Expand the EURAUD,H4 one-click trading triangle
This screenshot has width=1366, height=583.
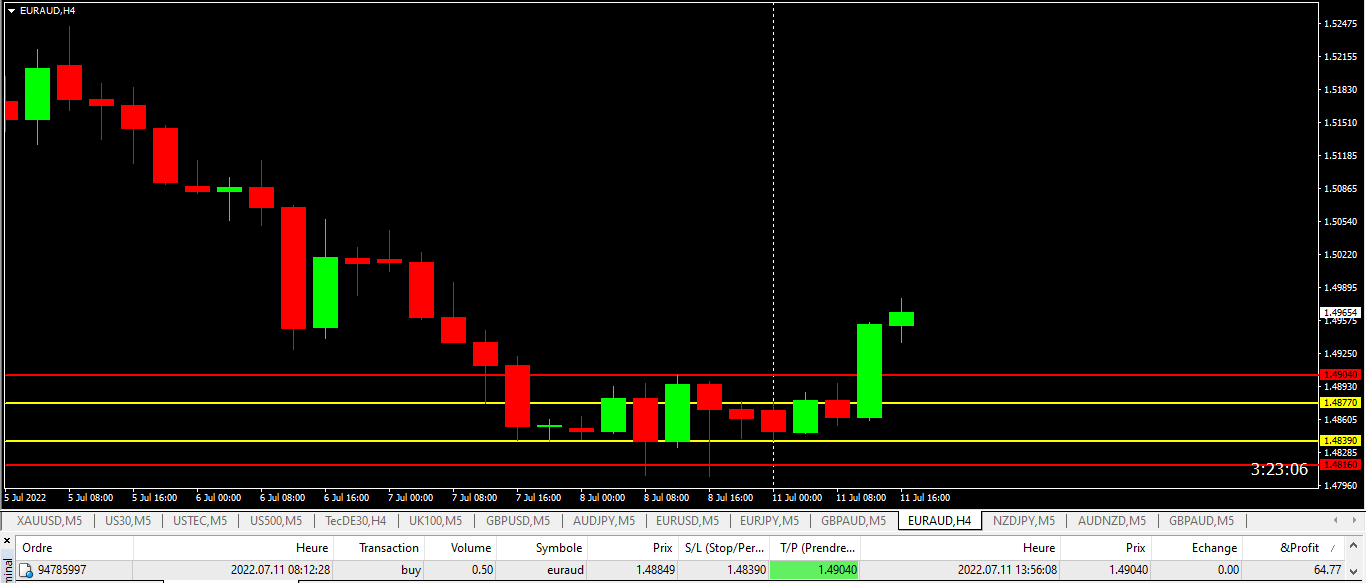11,10
